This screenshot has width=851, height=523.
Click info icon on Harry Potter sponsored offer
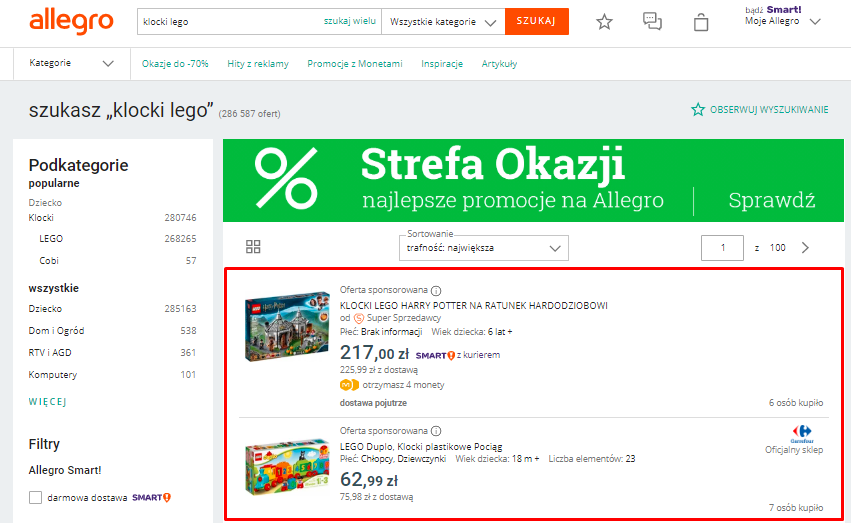pos(436,290)
